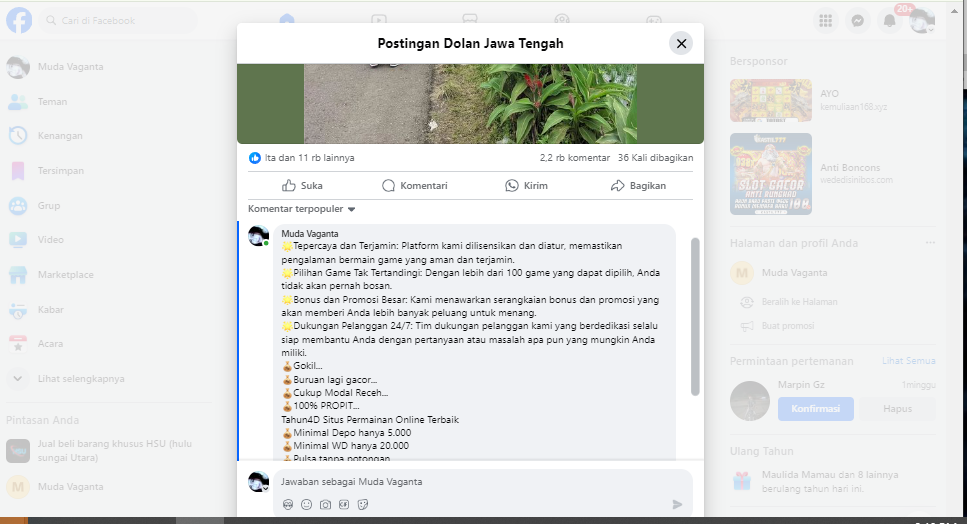Viewport: 967px width, 524px height.
Task: Open the sticker picker in reply box
Action: tap(363, 505)
